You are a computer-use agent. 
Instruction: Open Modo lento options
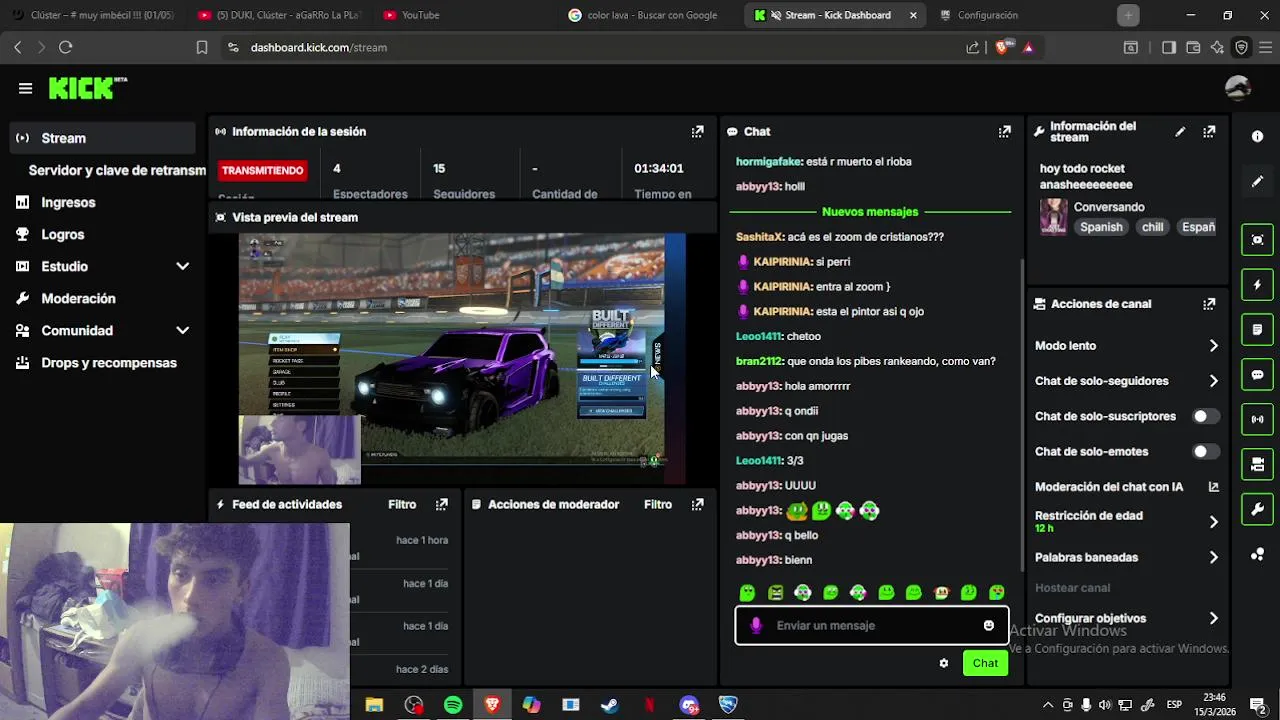(1127, 346)
